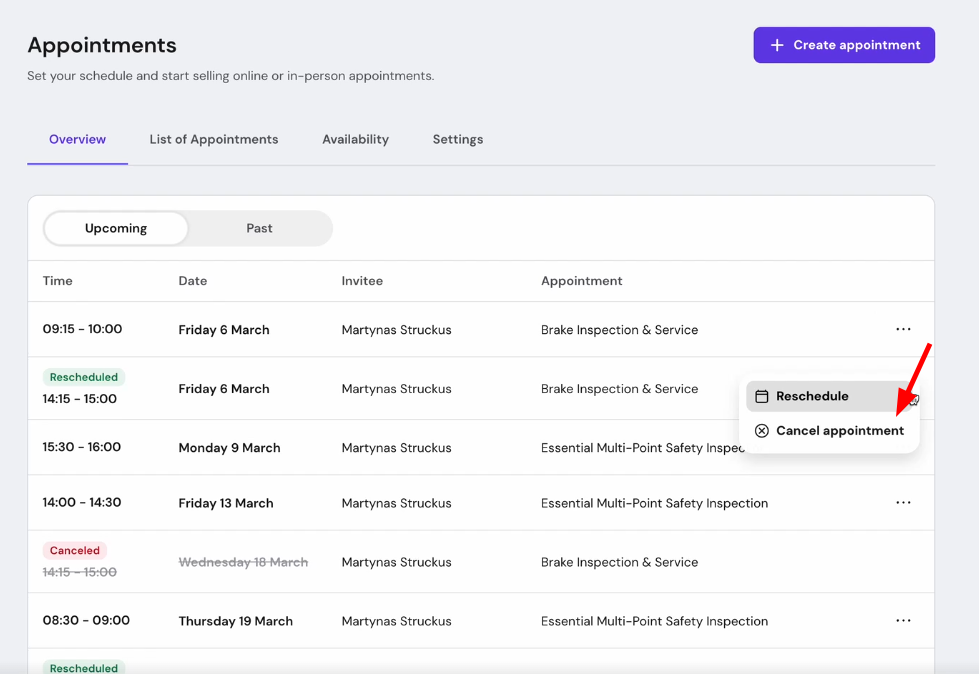Image resolution: width=979 pixels, height=674 pixels.
Task: Switch to Upcoming appointments view
Action: click(x=116, y=228)
